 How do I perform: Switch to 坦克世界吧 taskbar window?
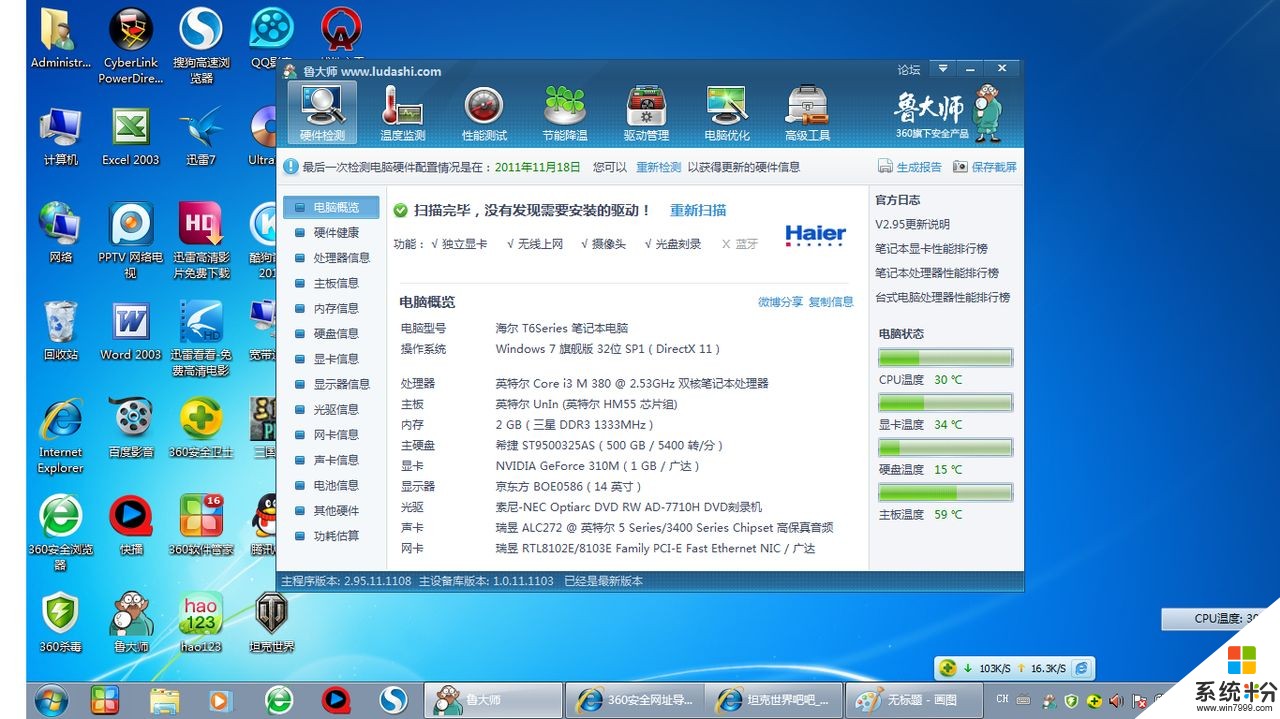tap(774, 700)
